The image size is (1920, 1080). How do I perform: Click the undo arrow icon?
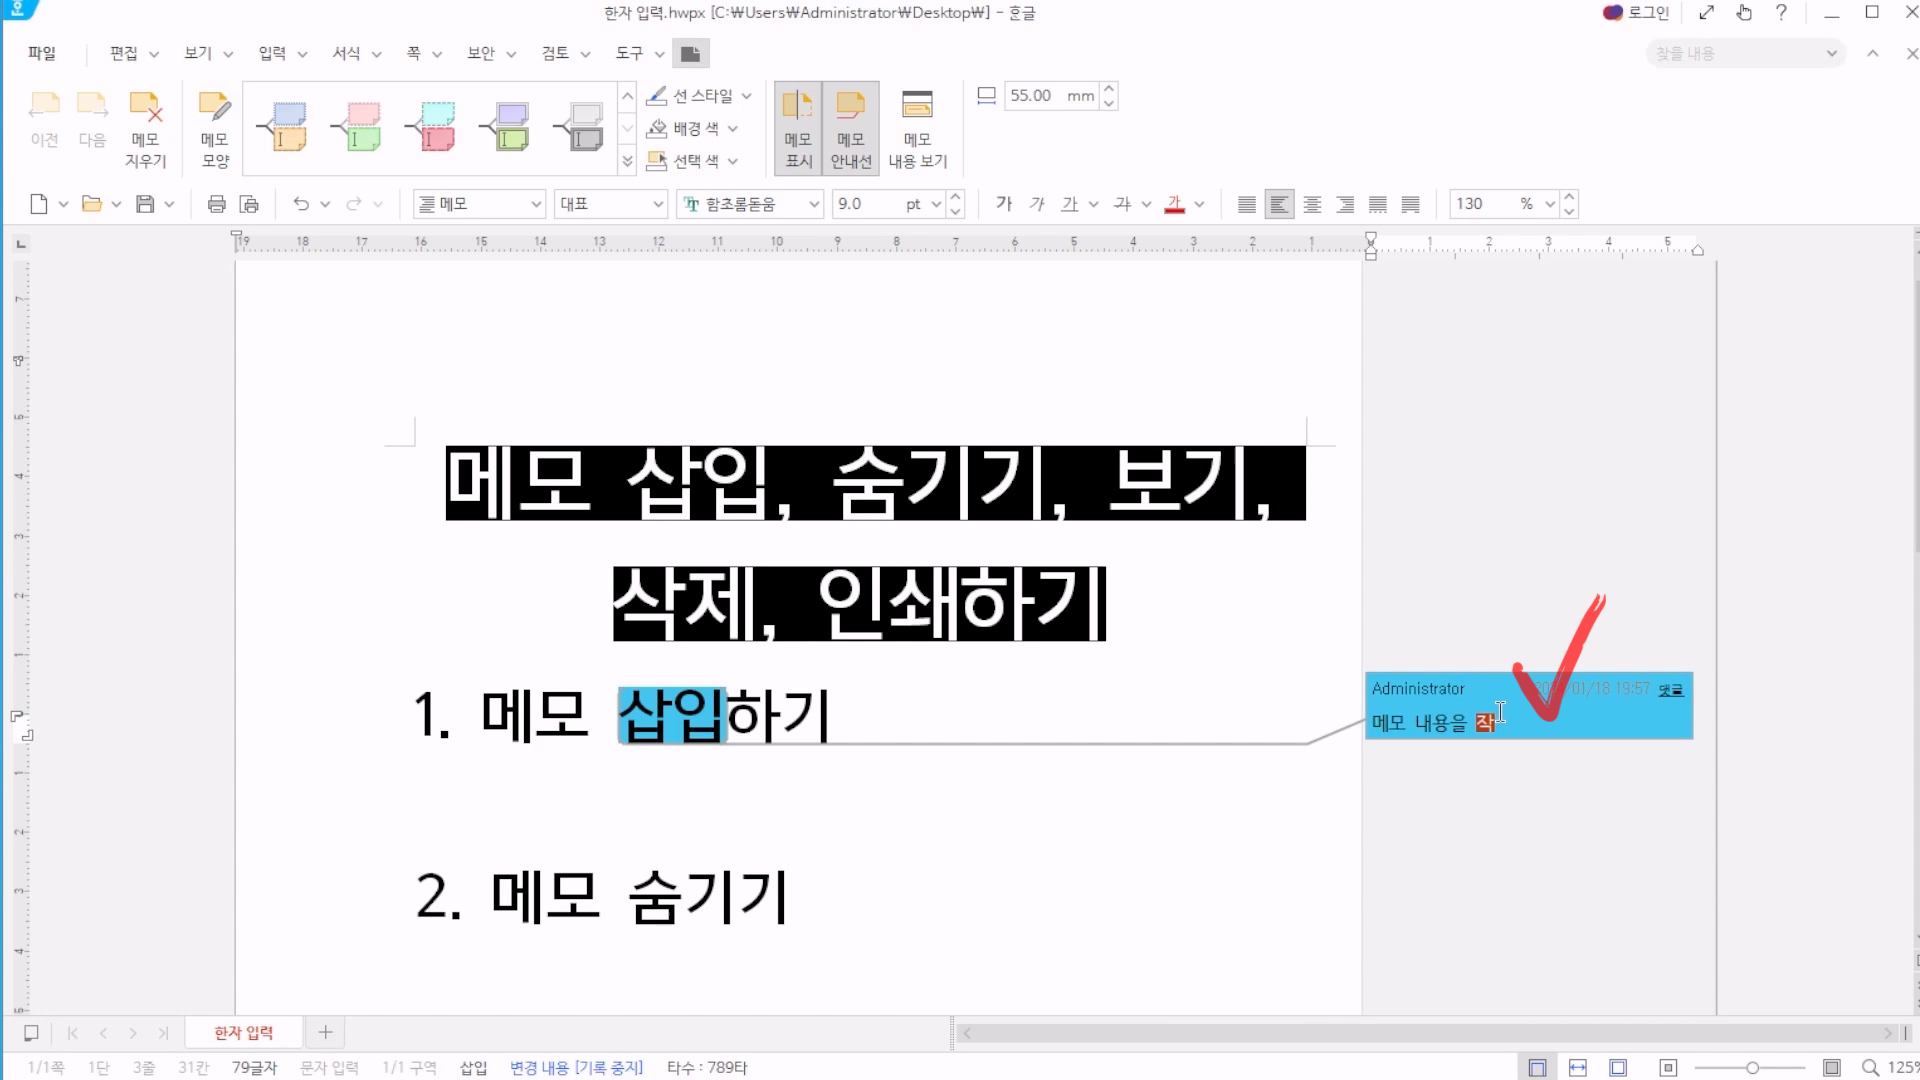coord(300,204)
